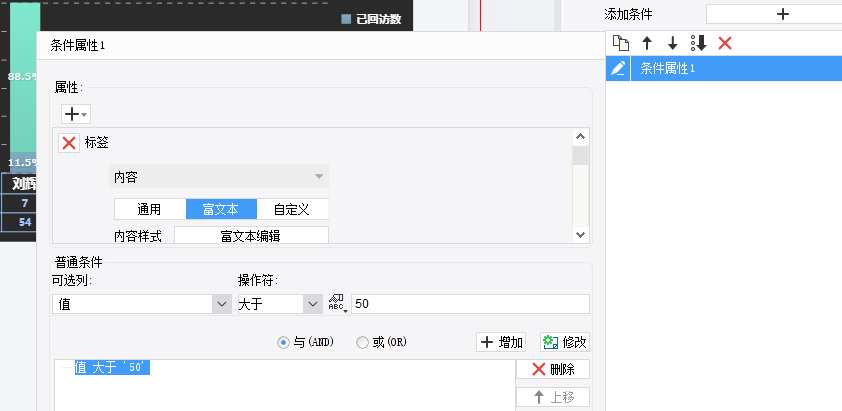
Task: Click the 88.5% chart bar label
Action: pyautogui.click(x=23, y=76)
